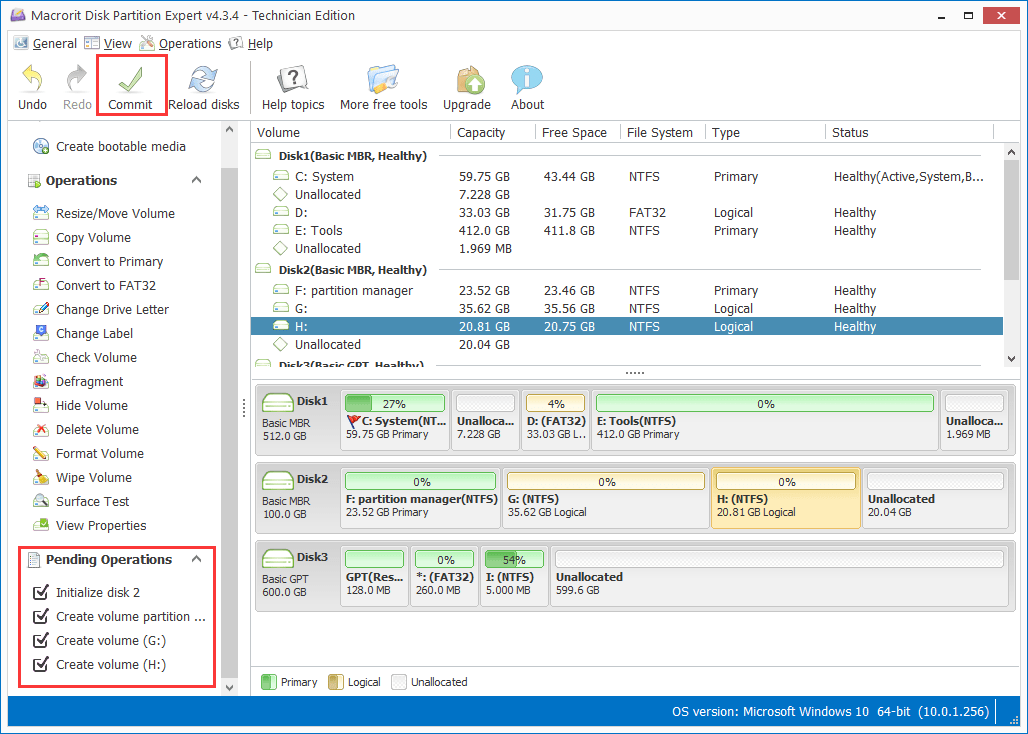Image resolution: width=1028 pixels, height=734 pixels.
Task: Select the E: Tools volume row
Action: click(x=627, y=231)
